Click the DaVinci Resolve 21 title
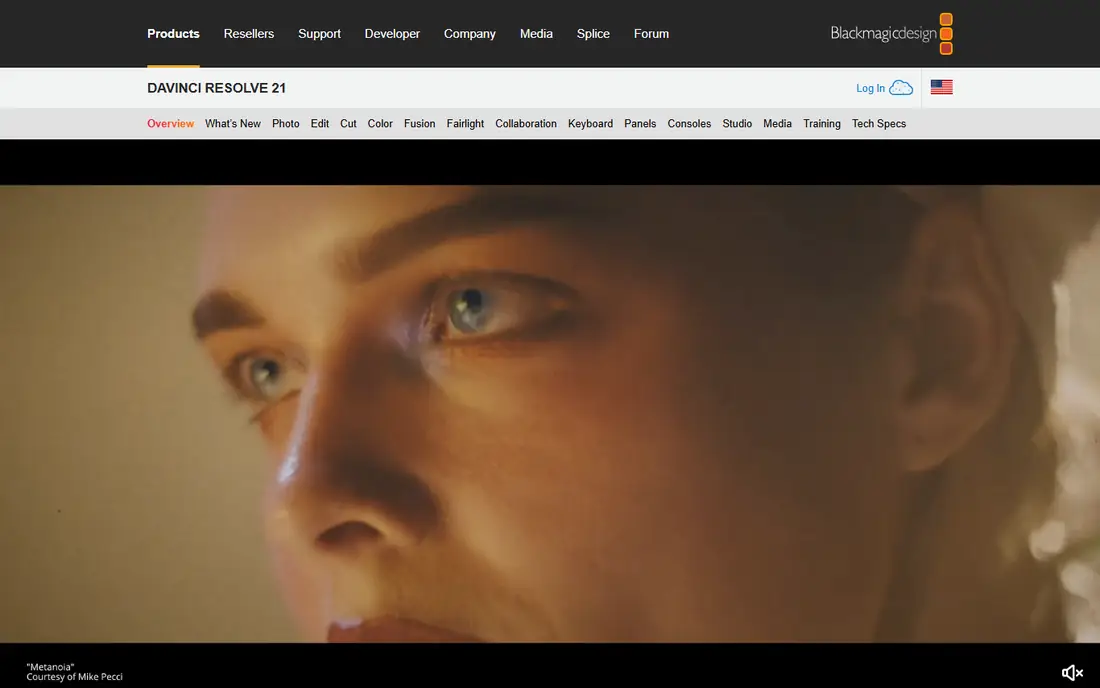 click(x=217, y=88)
